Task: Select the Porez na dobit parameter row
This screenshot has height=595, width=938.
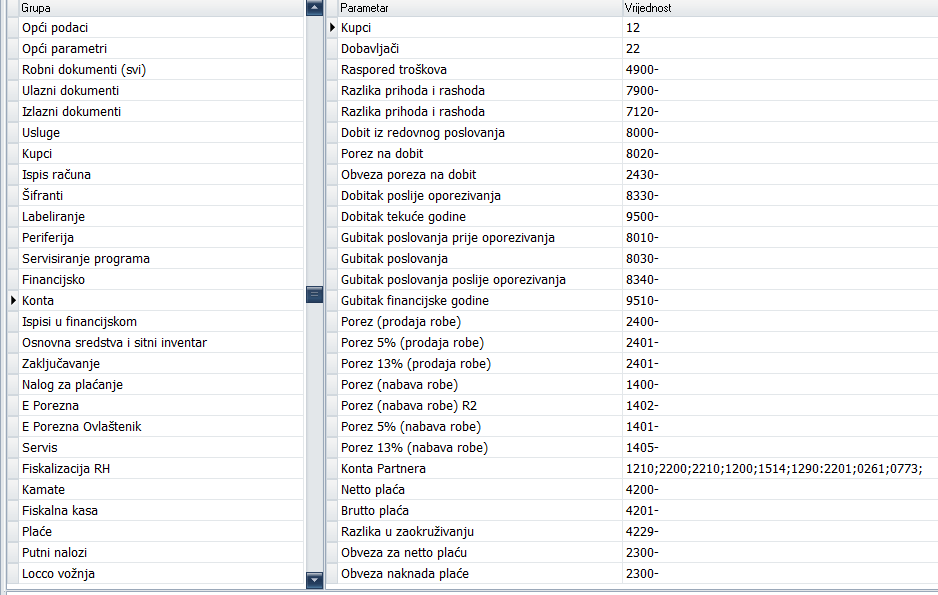Action: coord(382,153)
